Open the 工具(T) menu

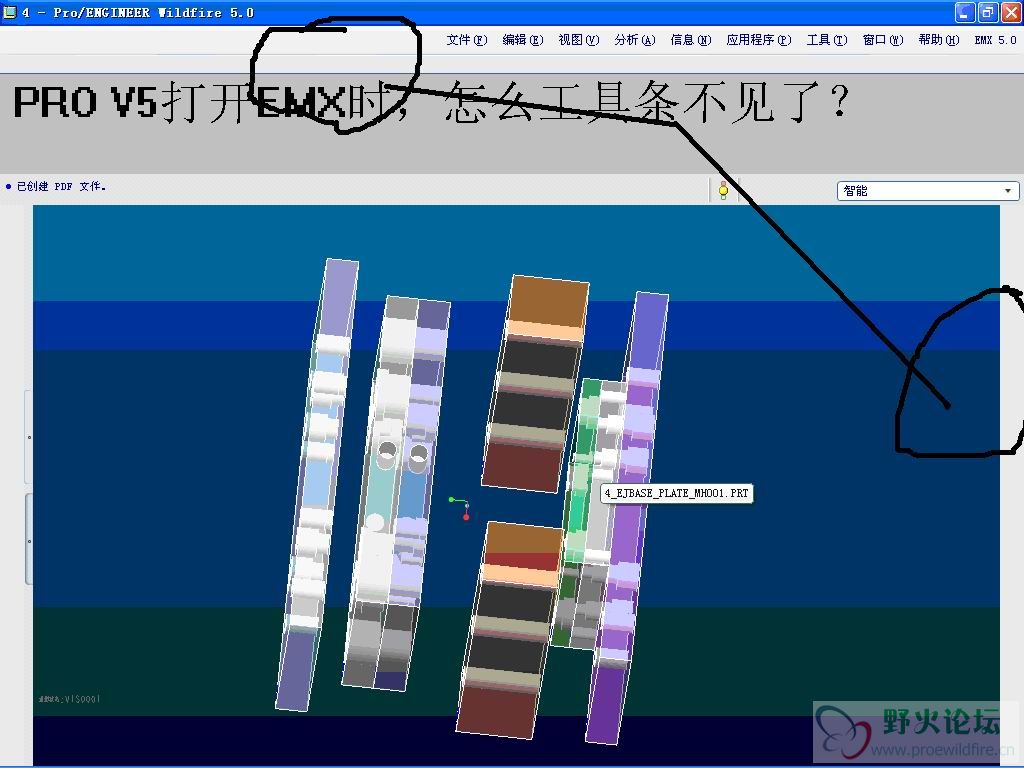pos(827,40)
